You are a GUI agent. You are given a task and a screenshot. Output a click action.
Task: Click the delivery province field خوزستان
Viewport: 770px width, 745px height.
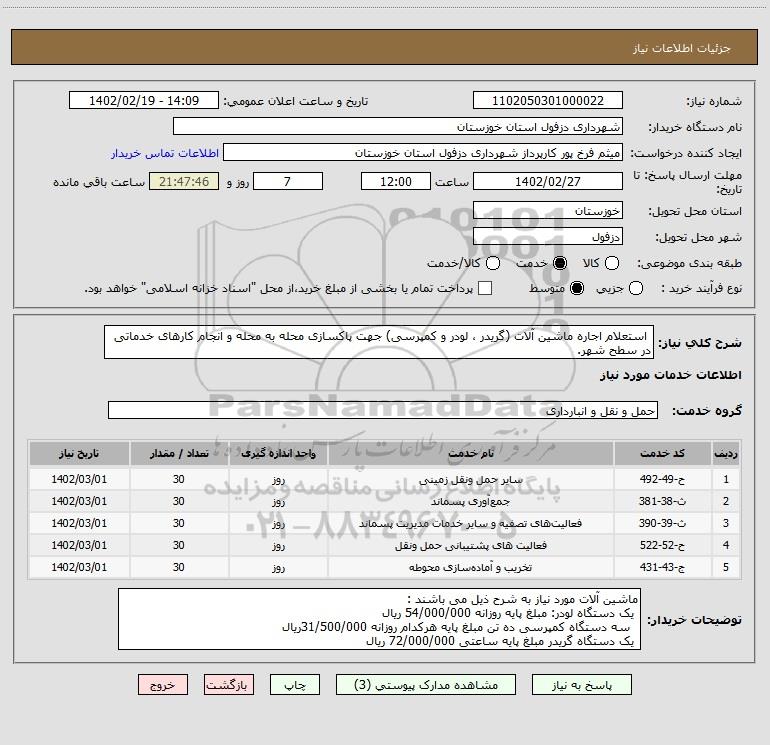click(548, 211)
